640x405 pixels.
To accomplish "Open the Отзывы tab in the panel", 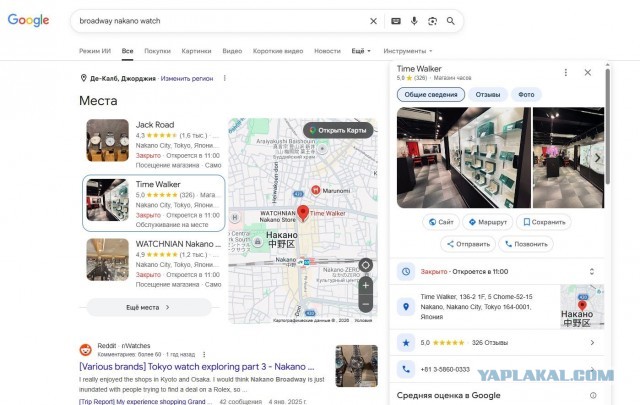I will [x=487, y=95].
